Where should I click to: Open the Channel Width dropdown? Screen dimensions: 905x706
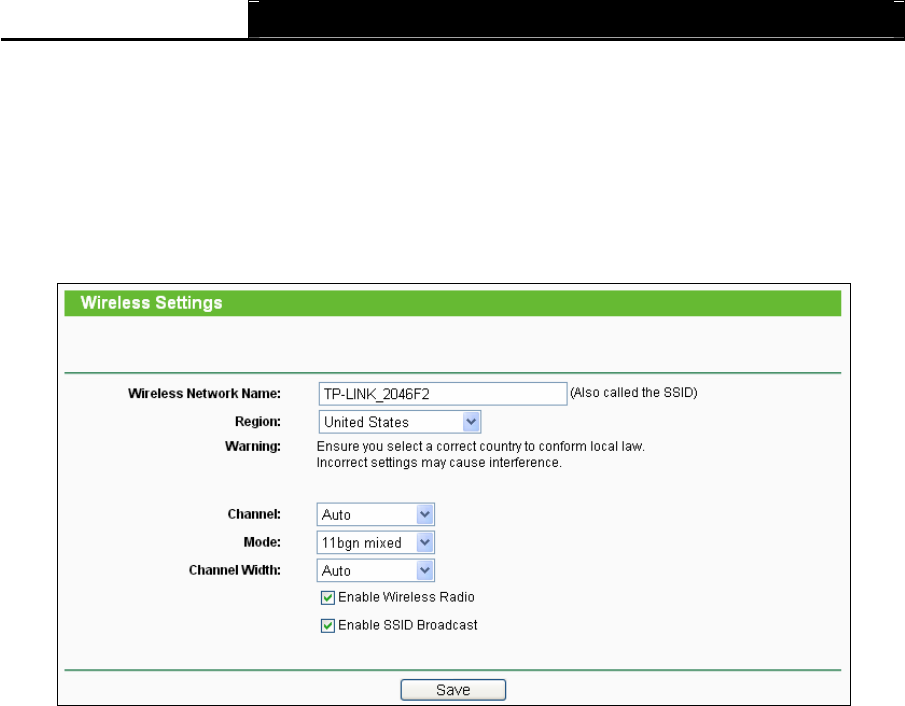click(x=375, y=570)
